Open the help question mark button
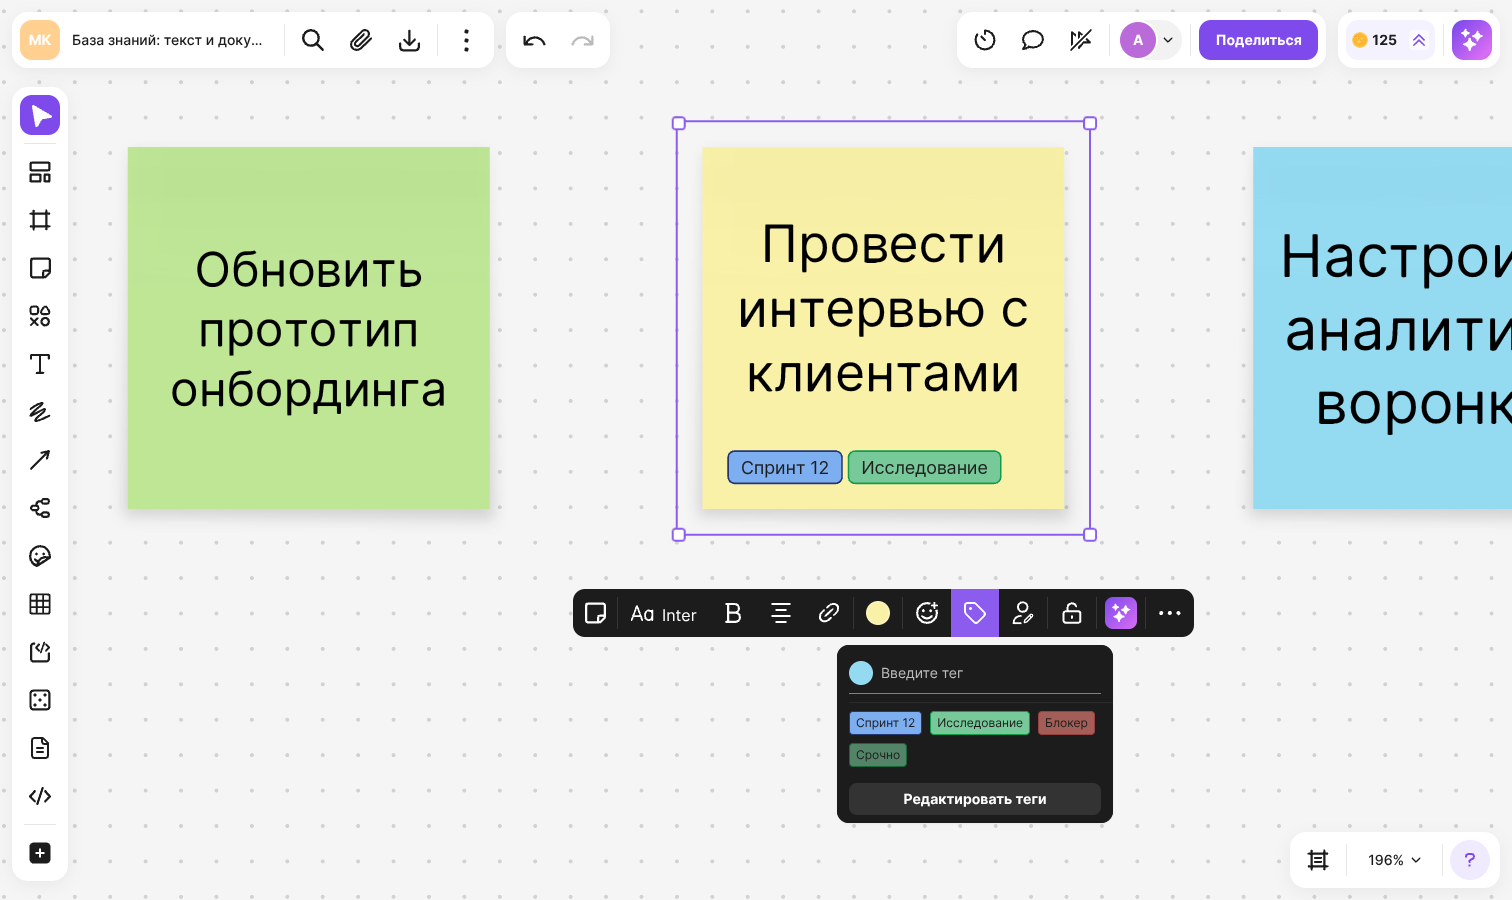The height and width of the screenshot is (900, 1512). click(x=1470, y=860)
